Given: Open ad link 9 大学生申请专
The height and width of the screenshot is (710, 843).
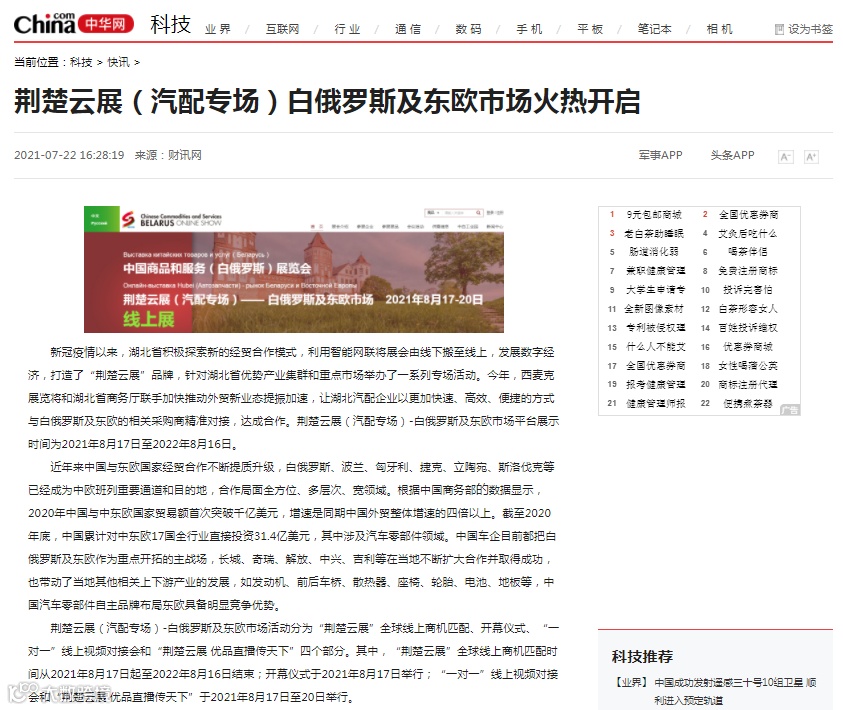Looking at the screenshot, I should 655,290.
